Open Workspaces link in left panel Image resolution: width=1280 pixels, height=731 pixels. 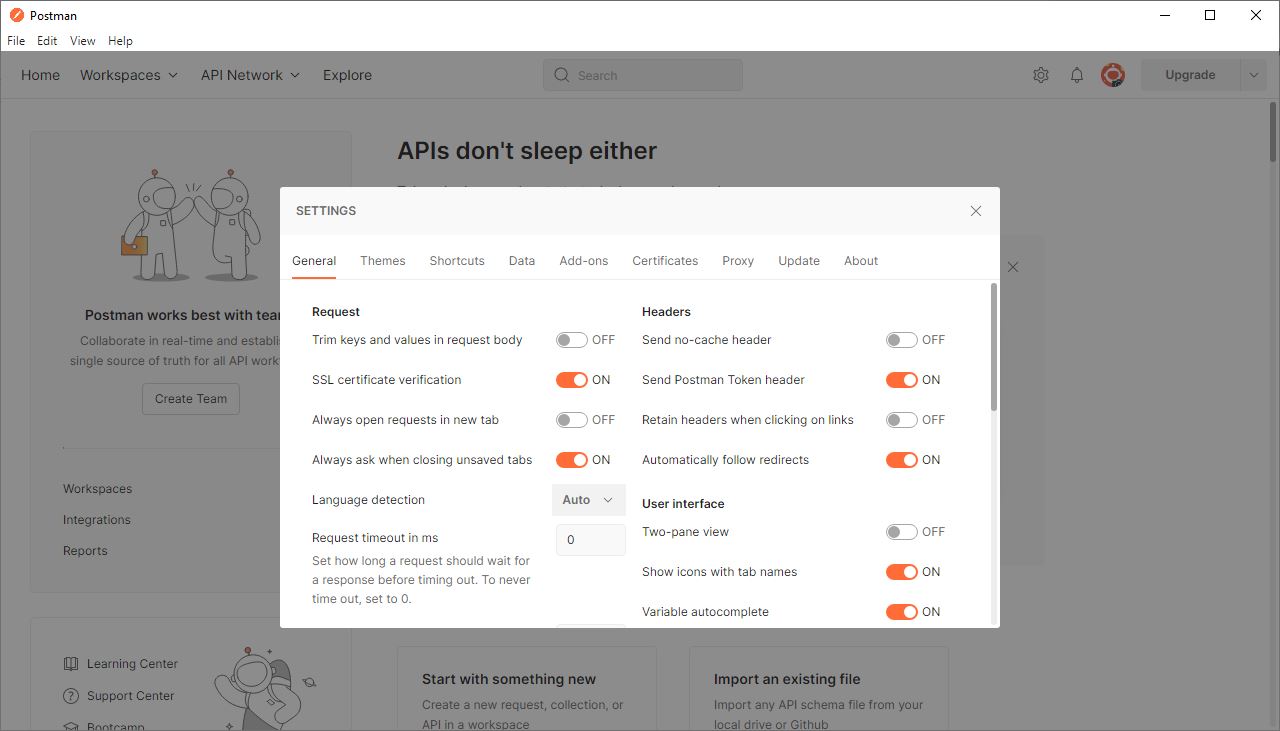[x=98, y=489]
